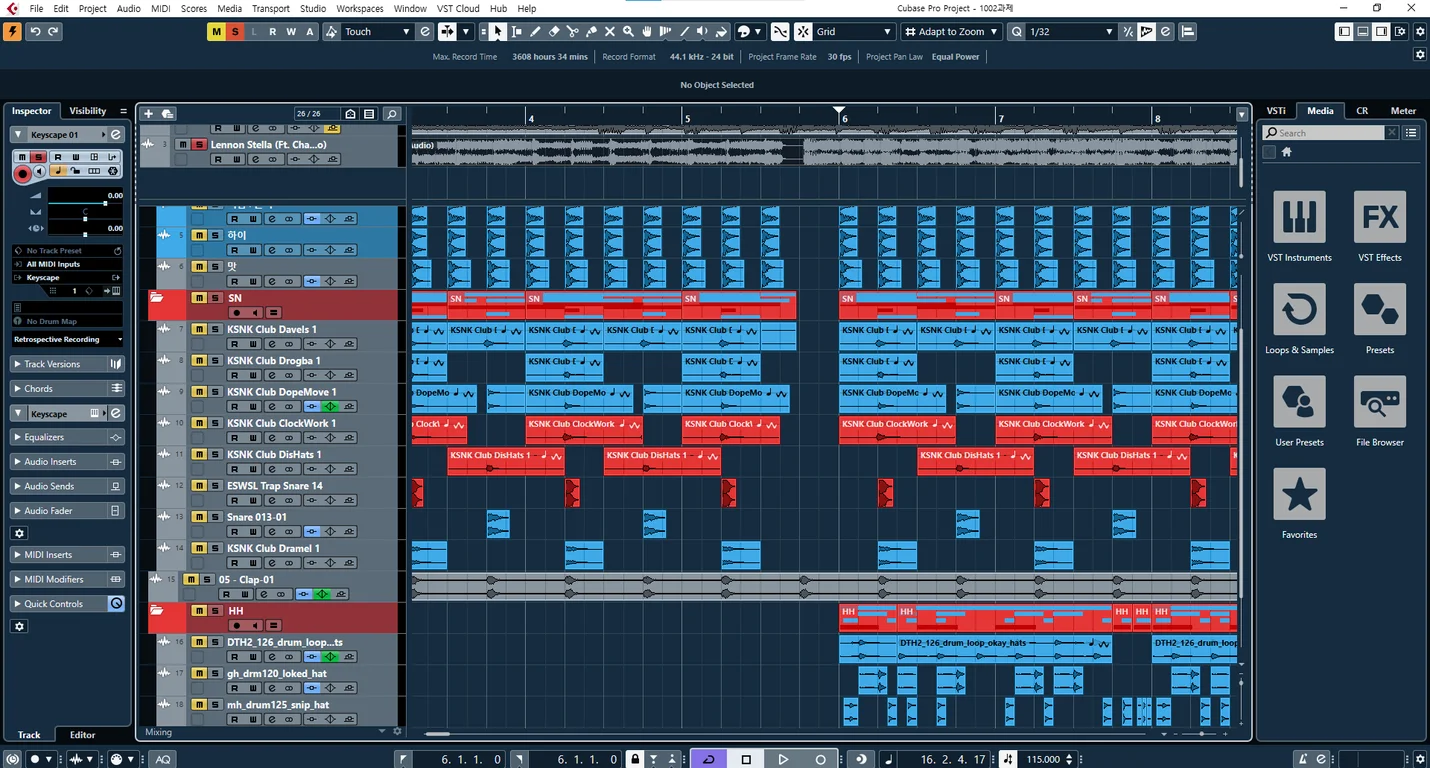This screenshot has width=1430, height=768.
Task: Open Presets in Media rack
Action: point(1380,309)
